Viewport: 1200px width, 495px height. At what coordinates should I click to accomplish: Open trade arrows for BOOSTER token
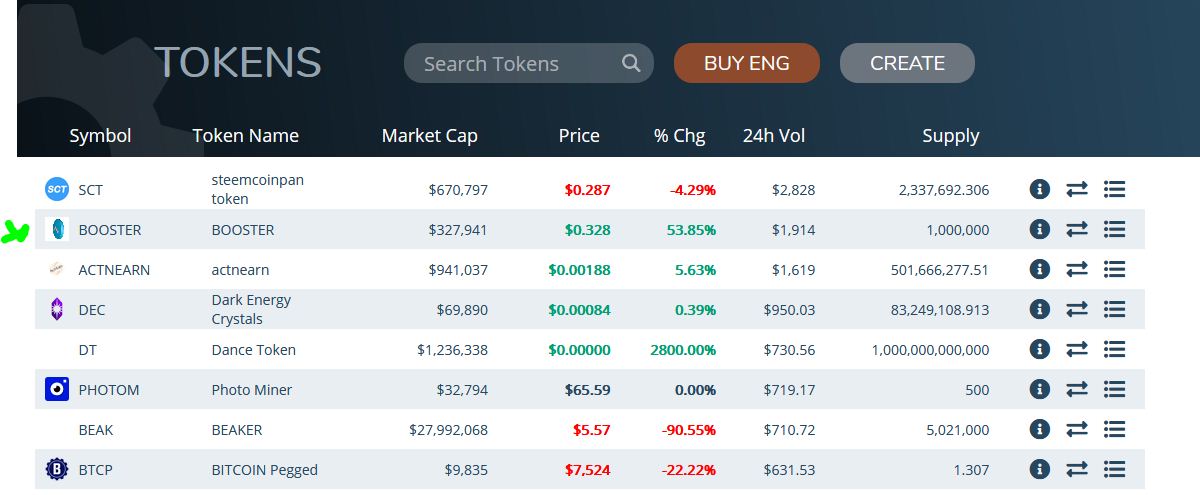[x=1077, y=229]
